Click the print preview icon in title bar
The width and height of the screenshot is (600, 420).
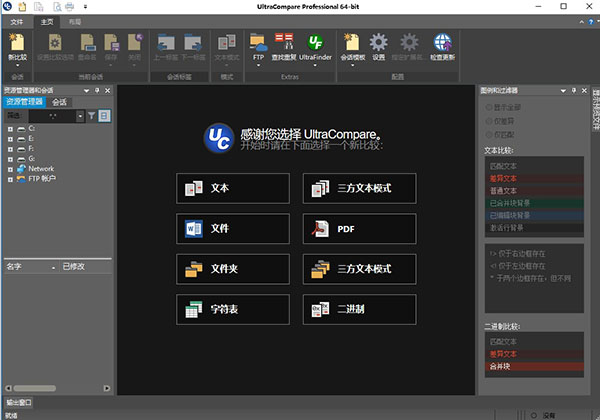[x=57, y=6]
